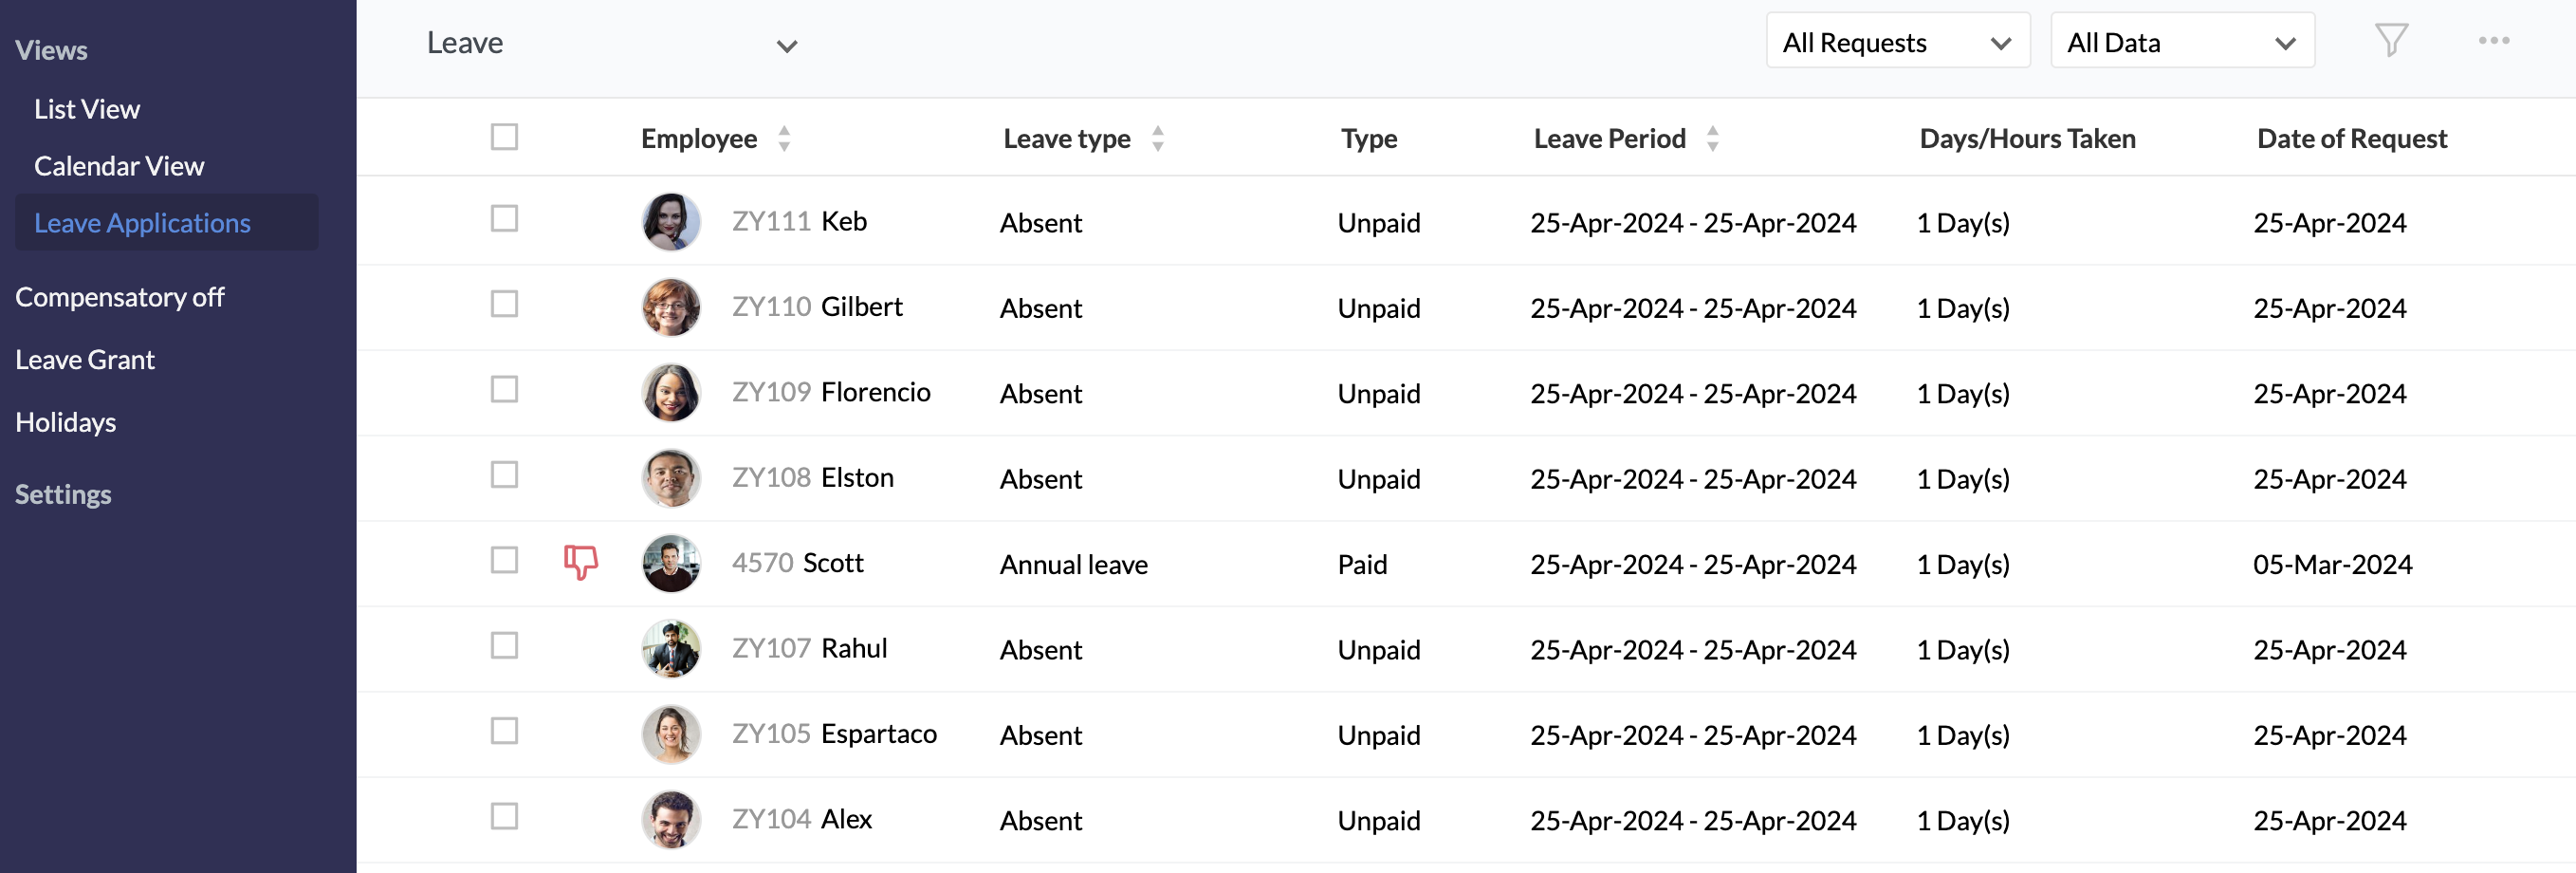This screenshot has height=873, width=2576.
Task: Open the three-dot more options menu
Action: click(x=2493, y=41)
